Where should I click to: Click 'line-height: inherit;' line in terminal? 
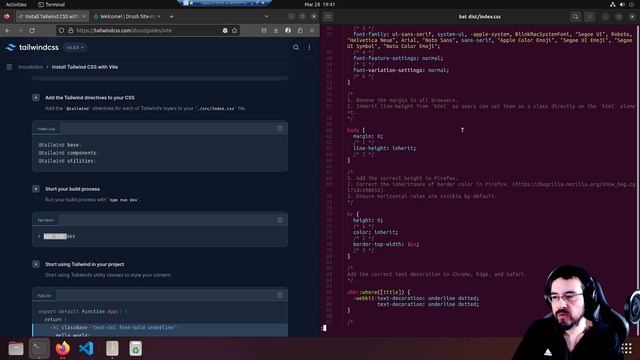pyautogui.click(x=384, y=148)
